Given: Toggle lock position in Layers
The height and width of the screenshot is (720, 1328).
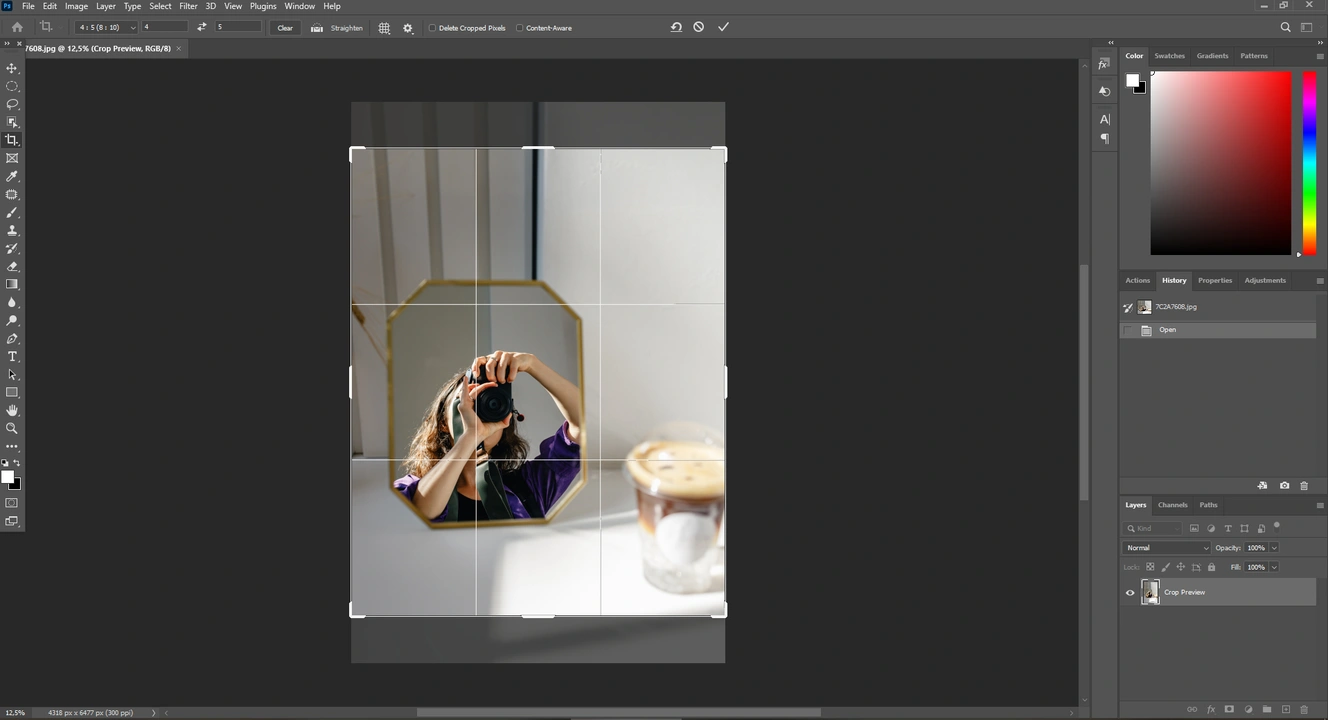Looking at the screenshot, I should pyautogui.click(x=1180, y=567).
